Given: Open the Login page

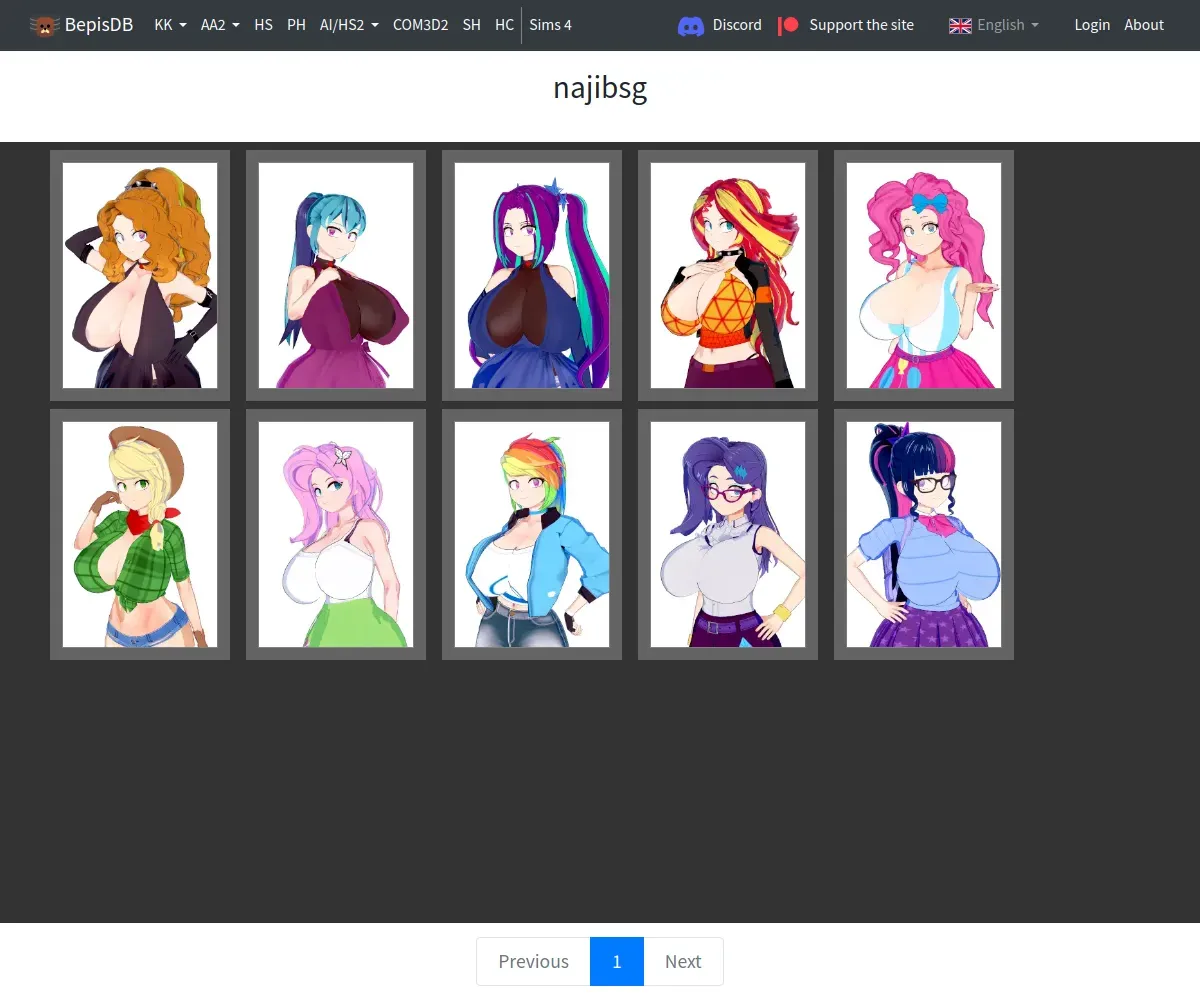Looking at the screenshot, I should pos(1092,25).
